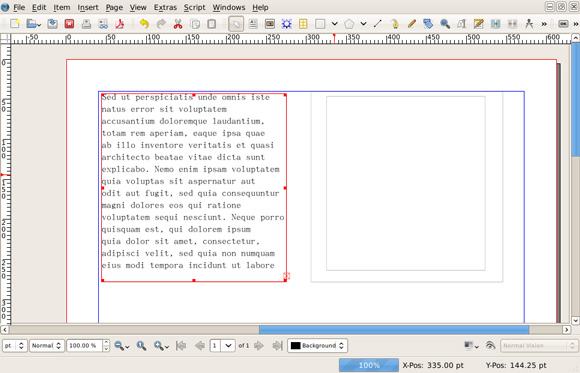Click the Zoom Out magnifier button

[119, 346]
